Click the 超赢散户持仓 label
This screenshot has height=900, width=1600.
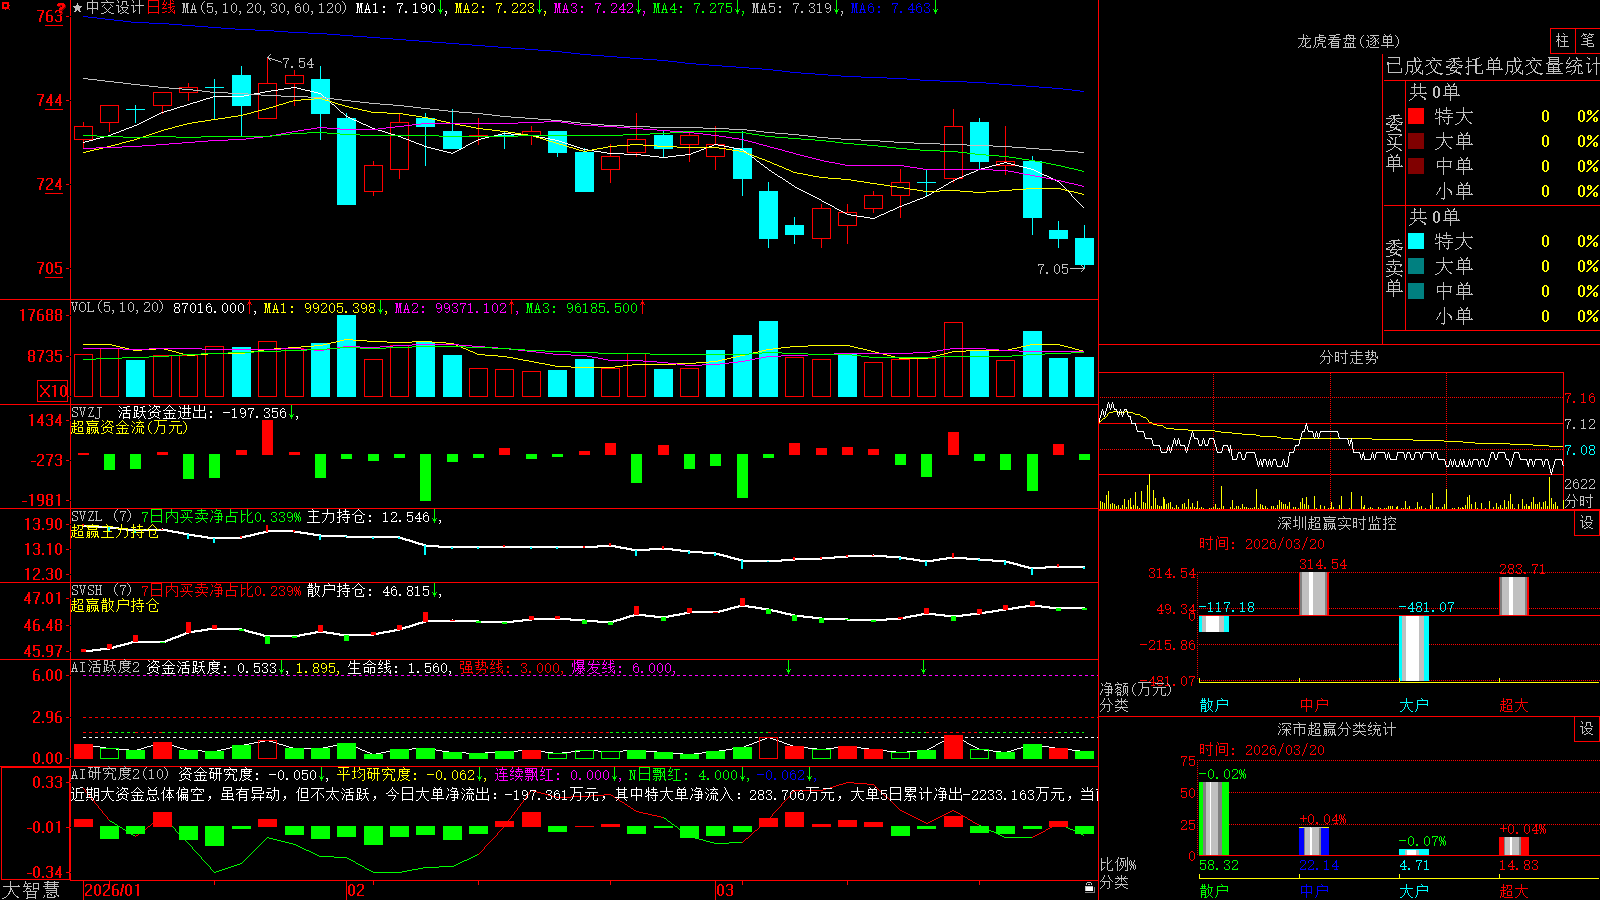click(x=114, y=606)
